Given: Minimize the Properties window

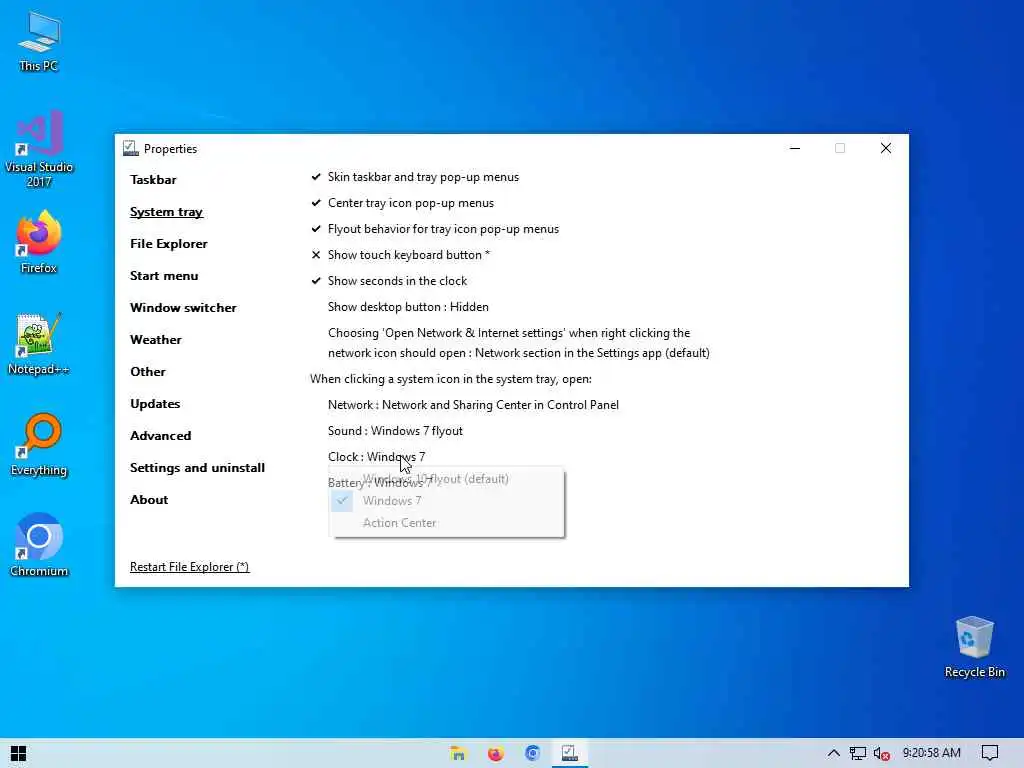Looking at the screenshot, I should [795, 148].
